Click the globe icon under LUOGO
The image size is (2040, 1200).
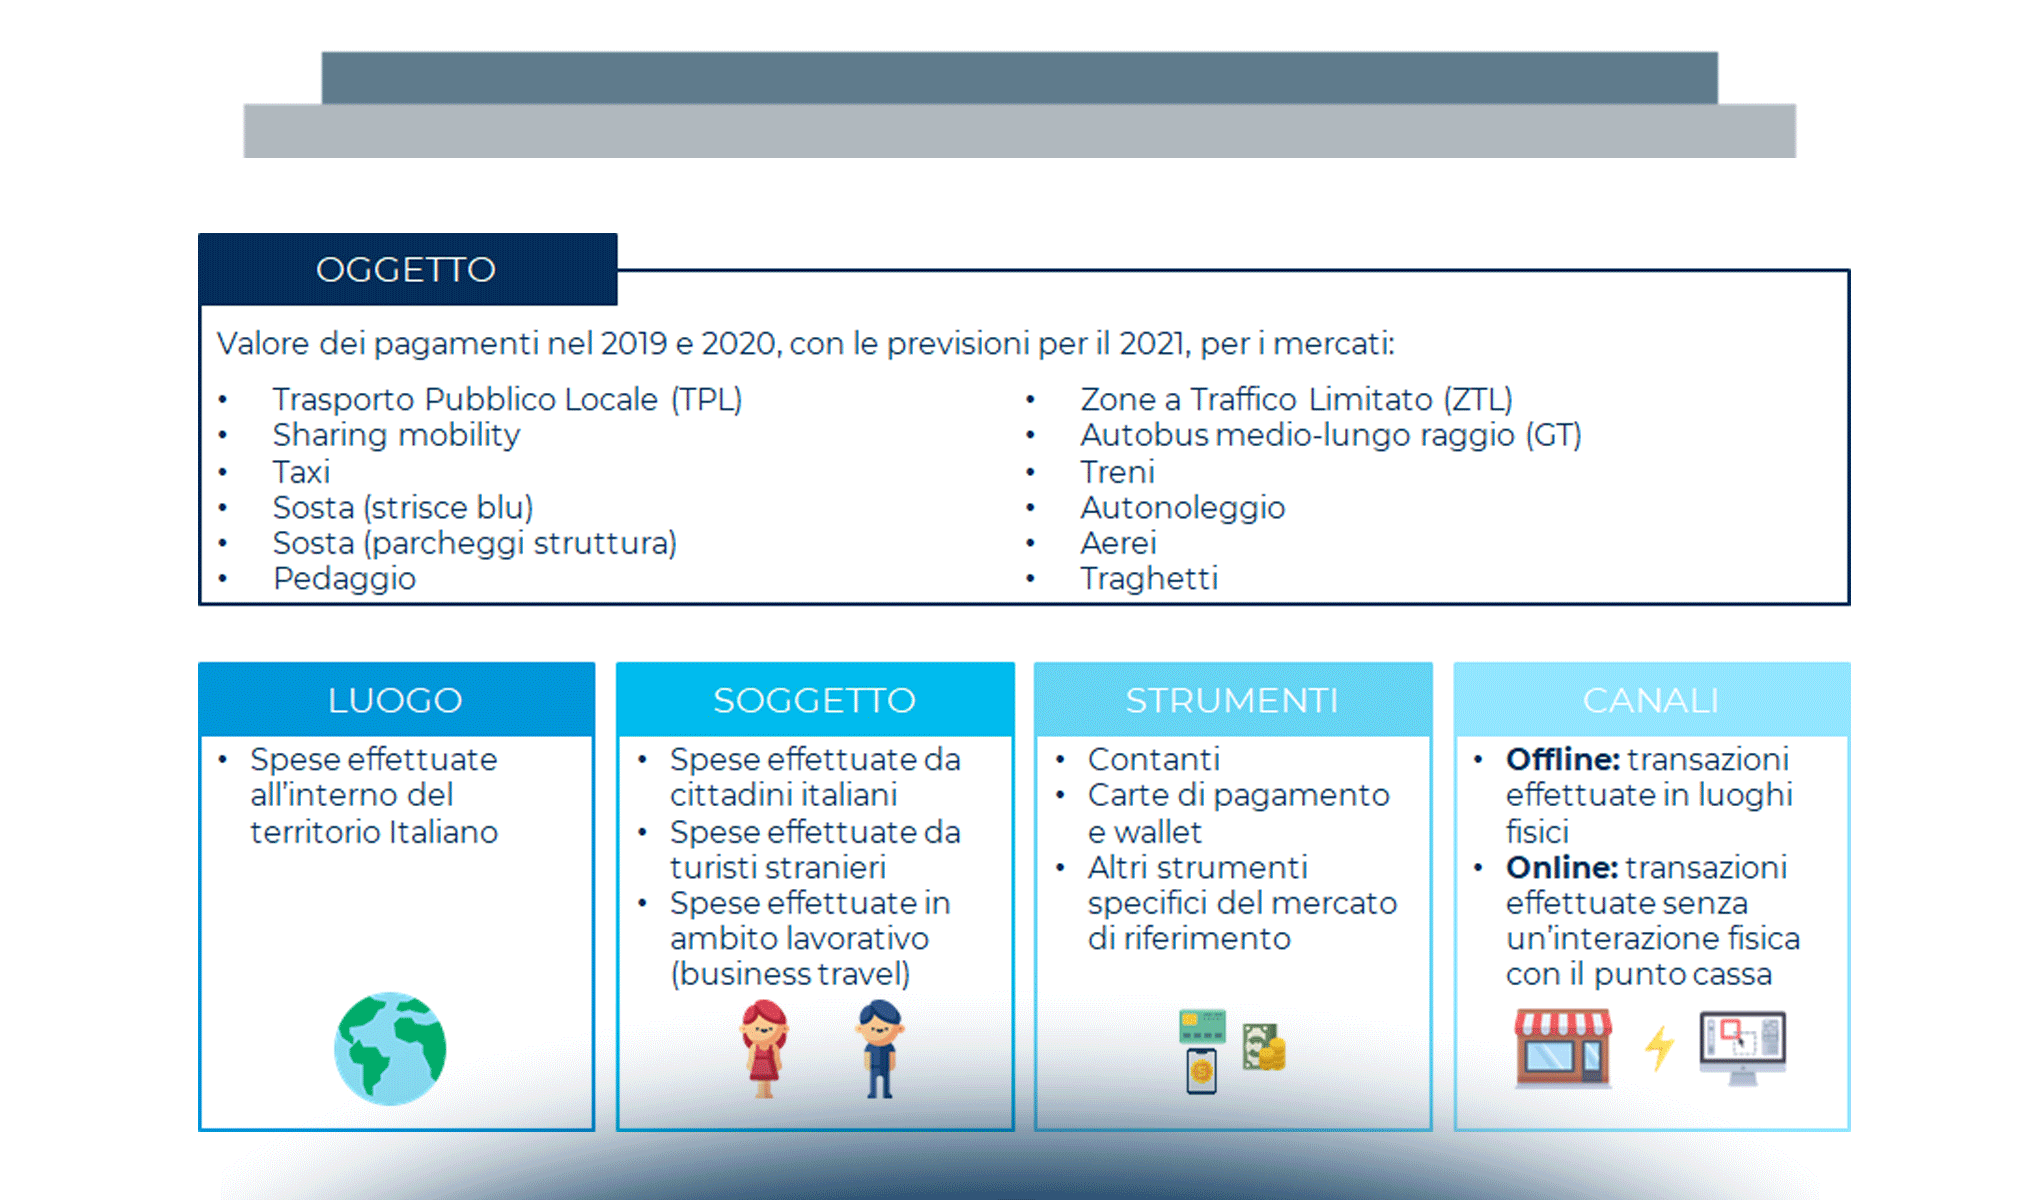coord(390,1047)
